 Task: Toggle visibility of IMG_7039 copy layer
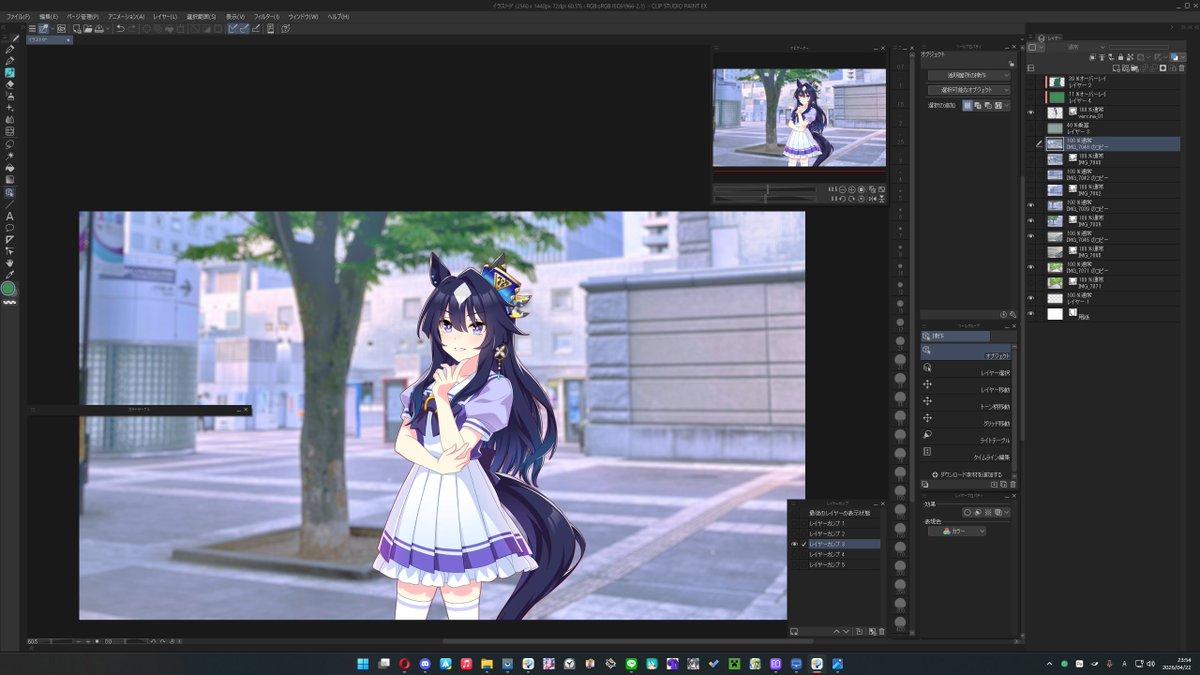point(1031,206)
